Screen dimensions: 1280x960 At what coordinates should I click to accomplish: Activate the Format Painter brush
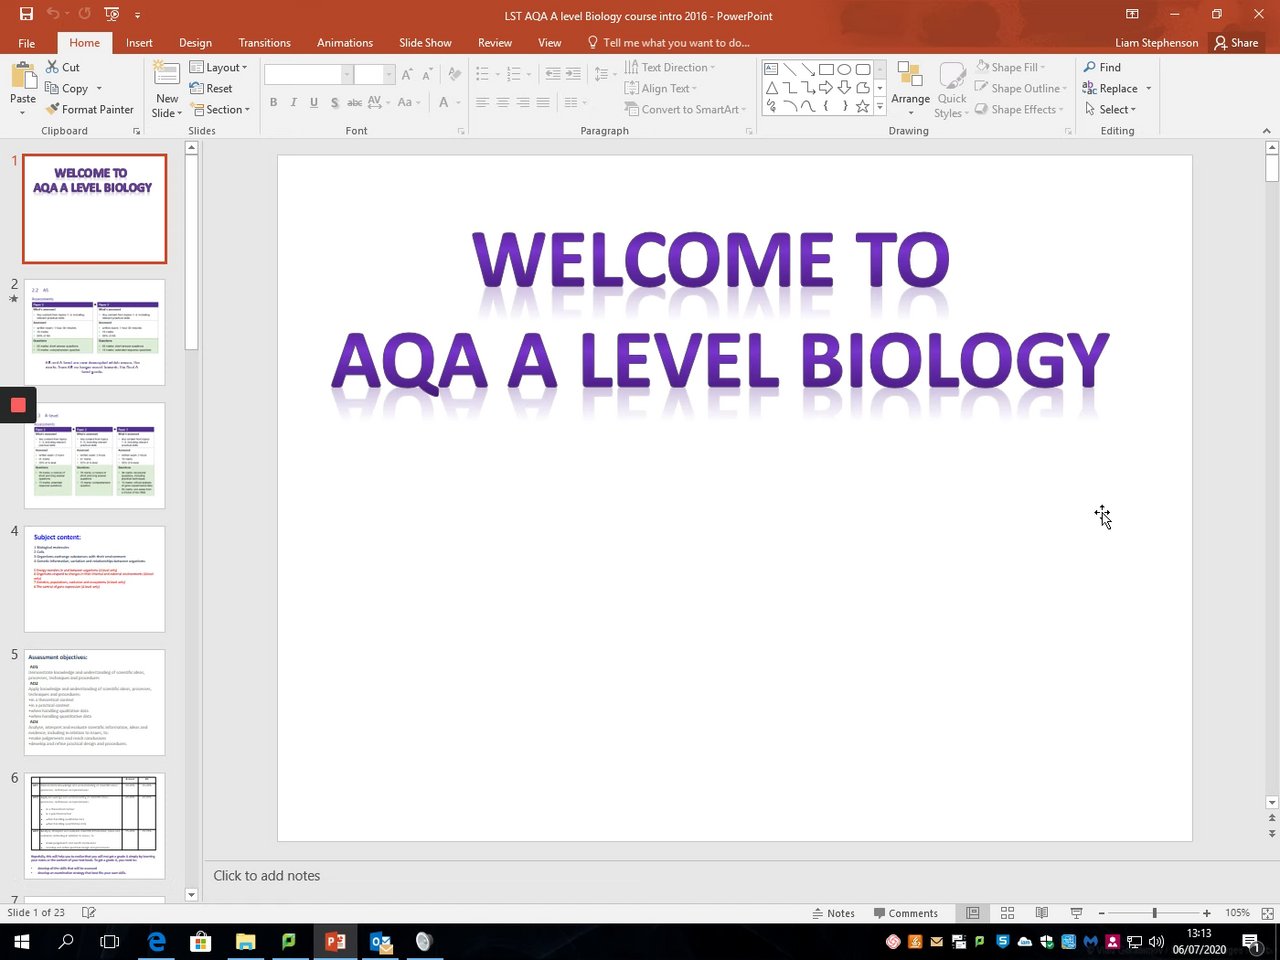(x=53, y=109)
